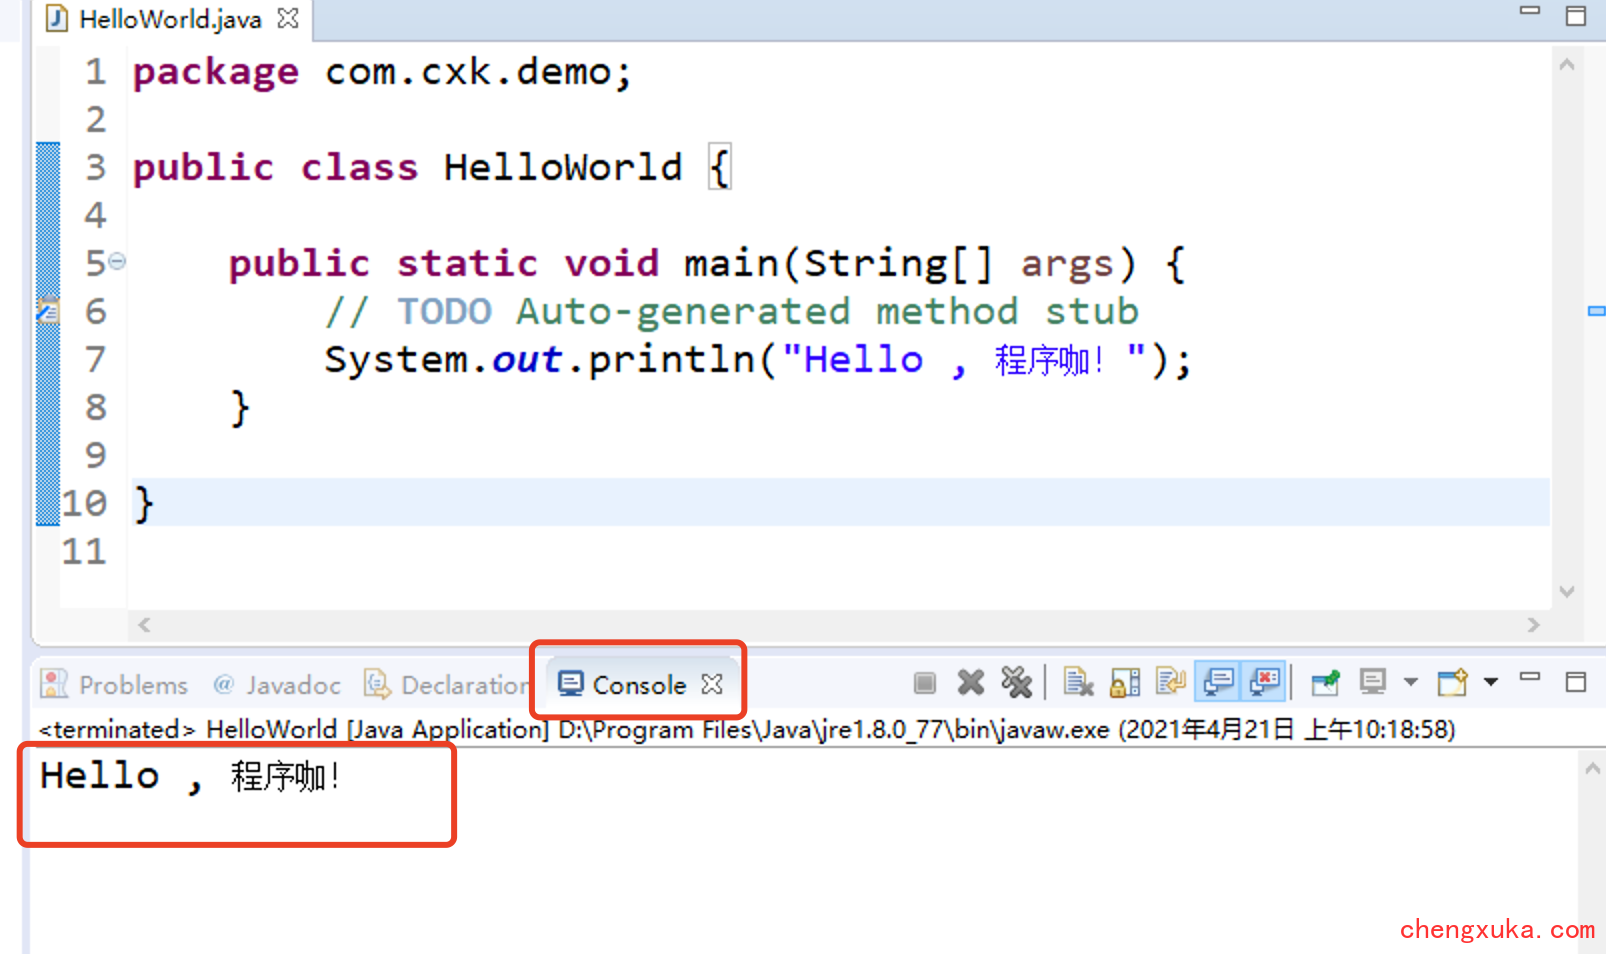Clear the console output
Screen dimensions: 1606x954
click(1078, 683)
